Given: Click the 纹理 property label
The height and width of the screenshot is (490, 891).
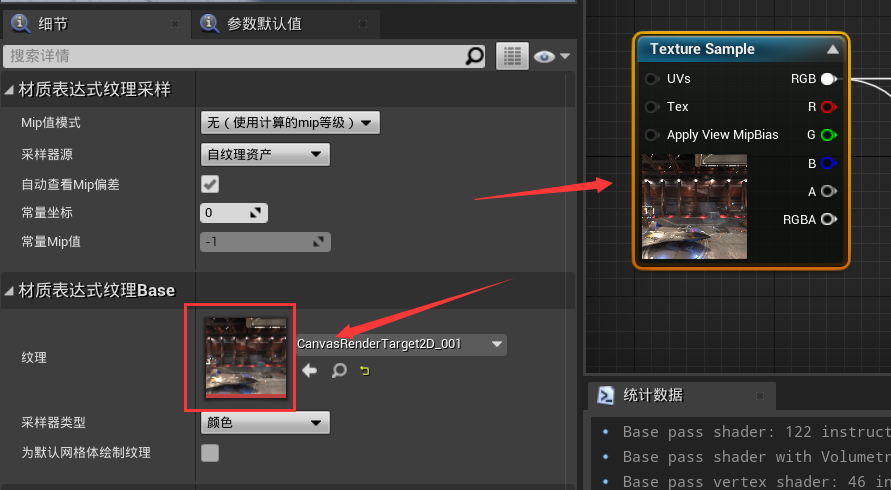Looking at the screenshot, I should coord(34,358).
